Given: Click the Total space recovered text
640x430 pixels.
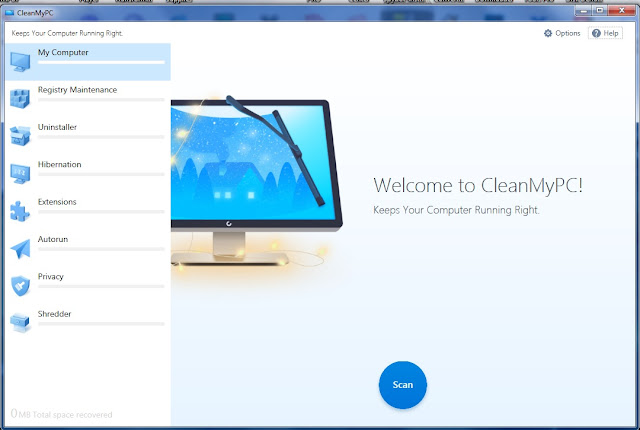Looking at the screenshot, I should coord(61,414).
